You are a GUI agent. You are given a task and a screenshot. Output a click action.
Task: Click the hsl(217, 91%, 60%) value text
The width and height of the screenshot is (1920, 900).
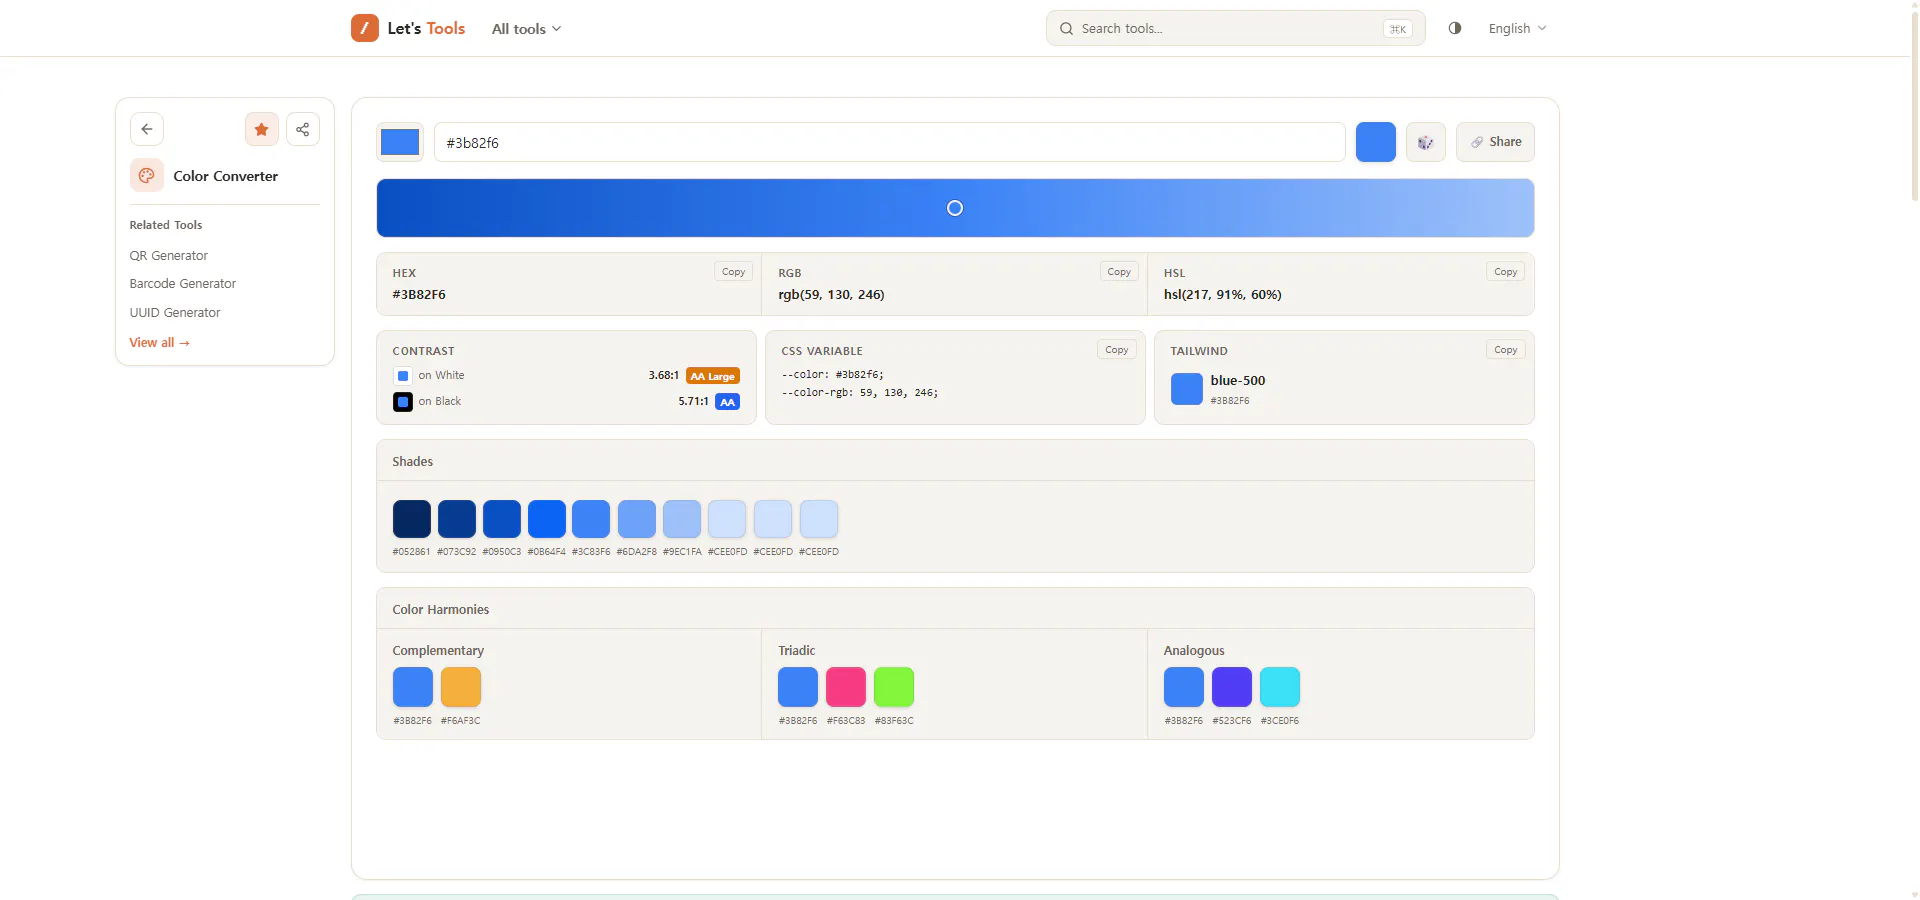tap(1222, 295)
